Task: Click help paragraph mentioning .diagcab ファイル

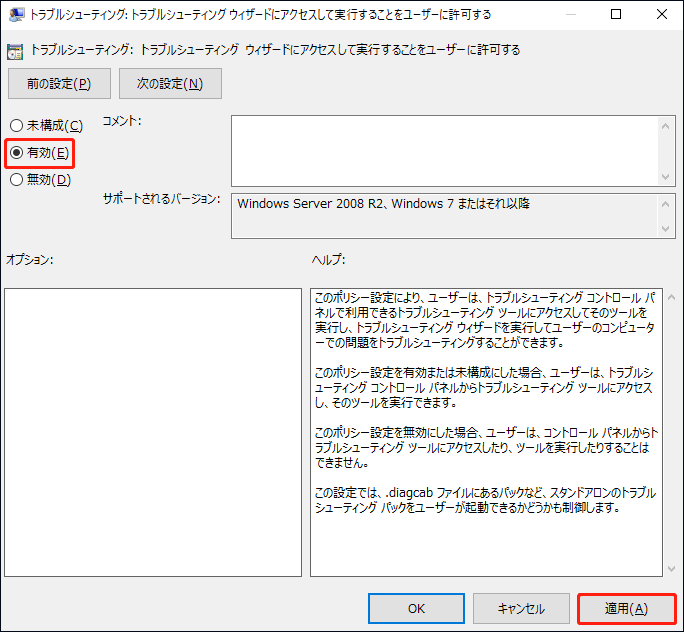Action: tap(485, 500)
